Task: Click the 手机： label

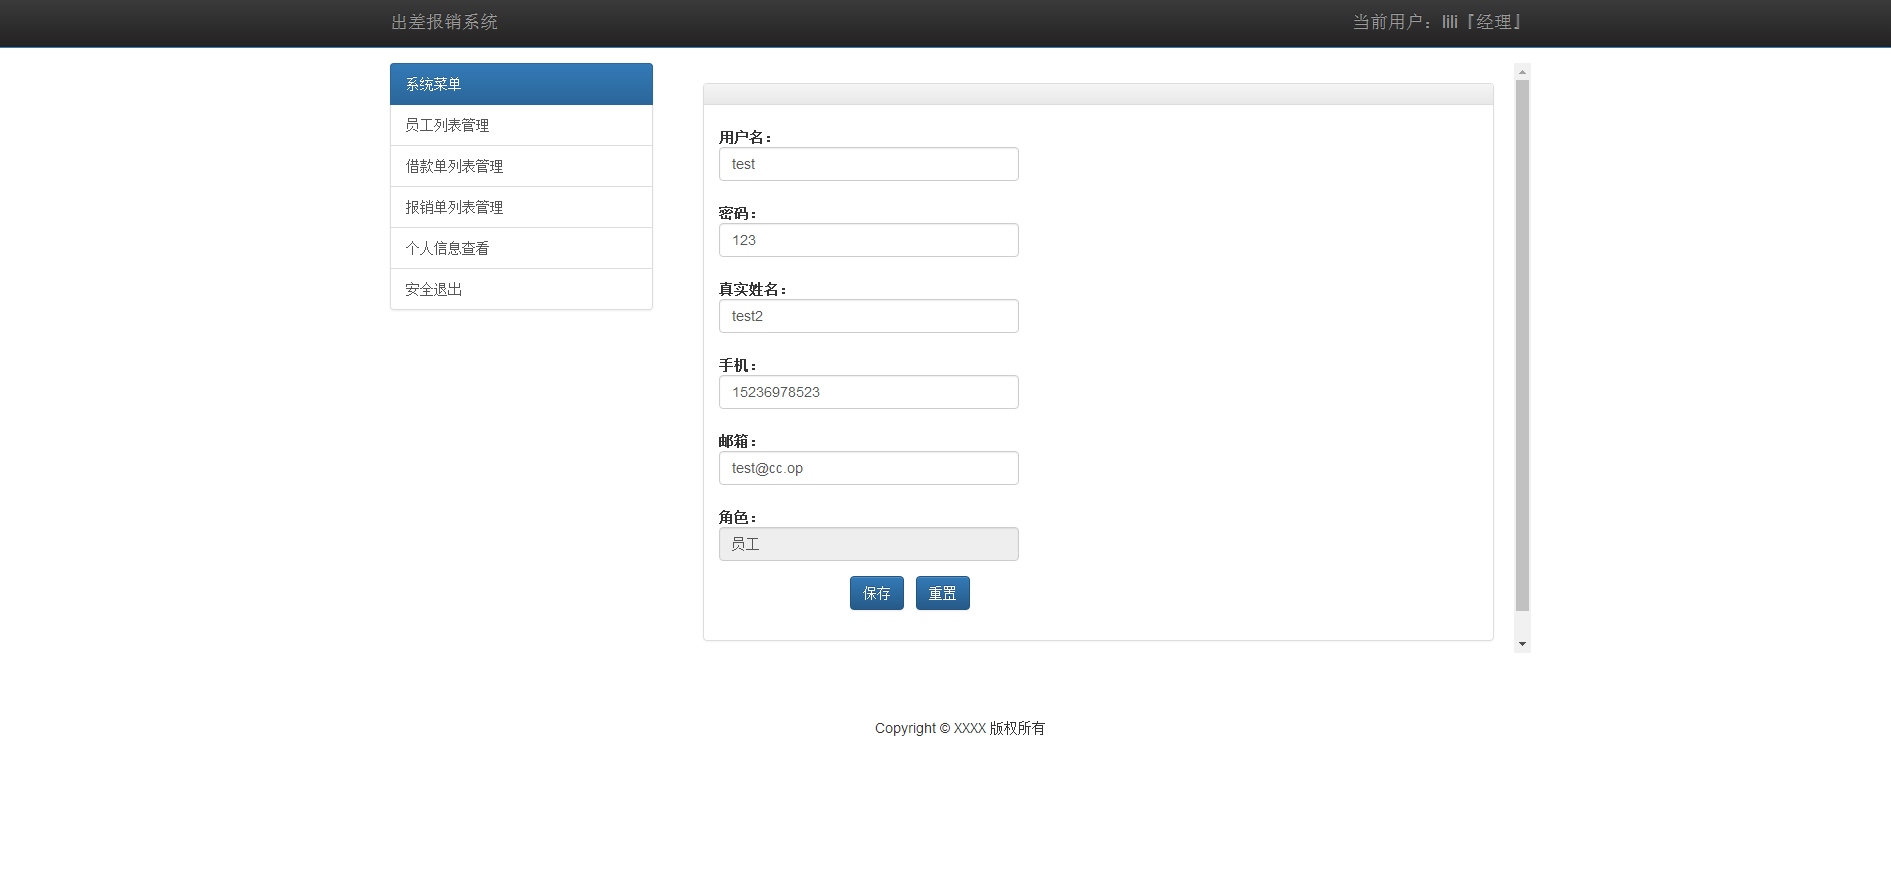Action: (738, 365)
